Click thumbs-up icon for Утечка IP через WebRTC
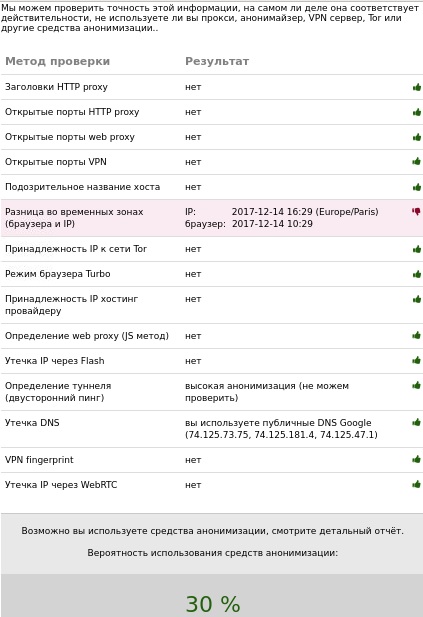The height and width of the screenshot is (617, 423). pos(417,484)
